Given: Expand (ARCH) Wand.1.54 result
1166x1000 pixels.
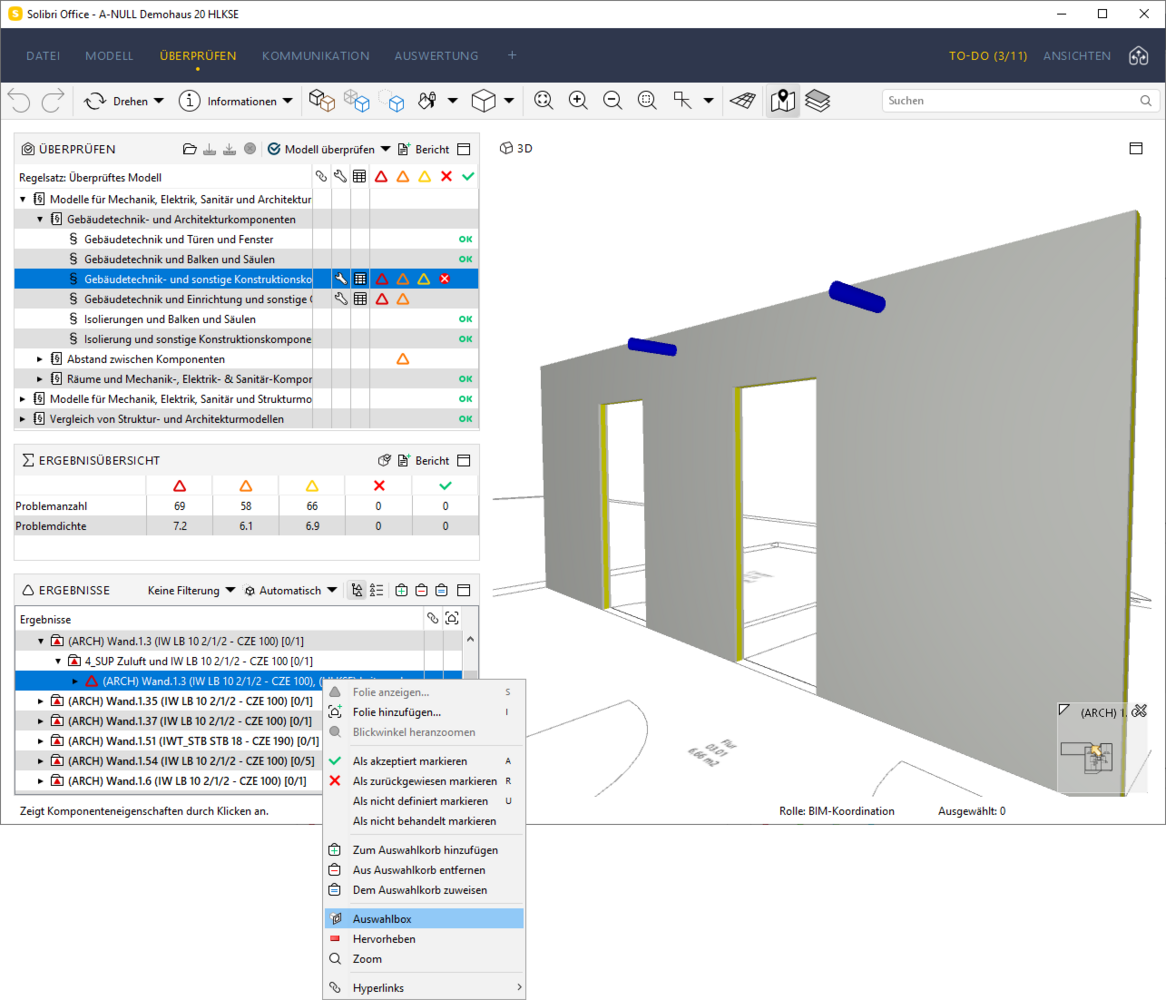Looking at the screenshot, I should (40, 761).
